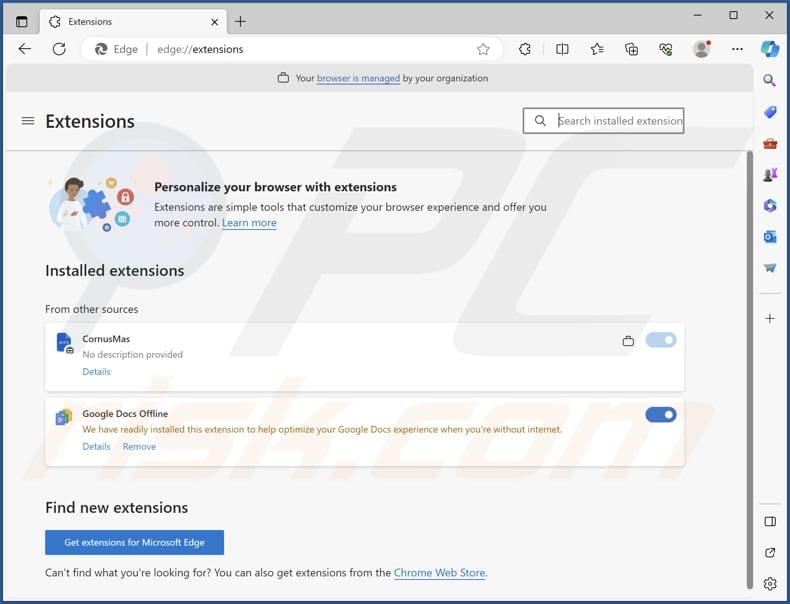Open a new tab with plus button
The image size is (790, 604).
[240, 22]
